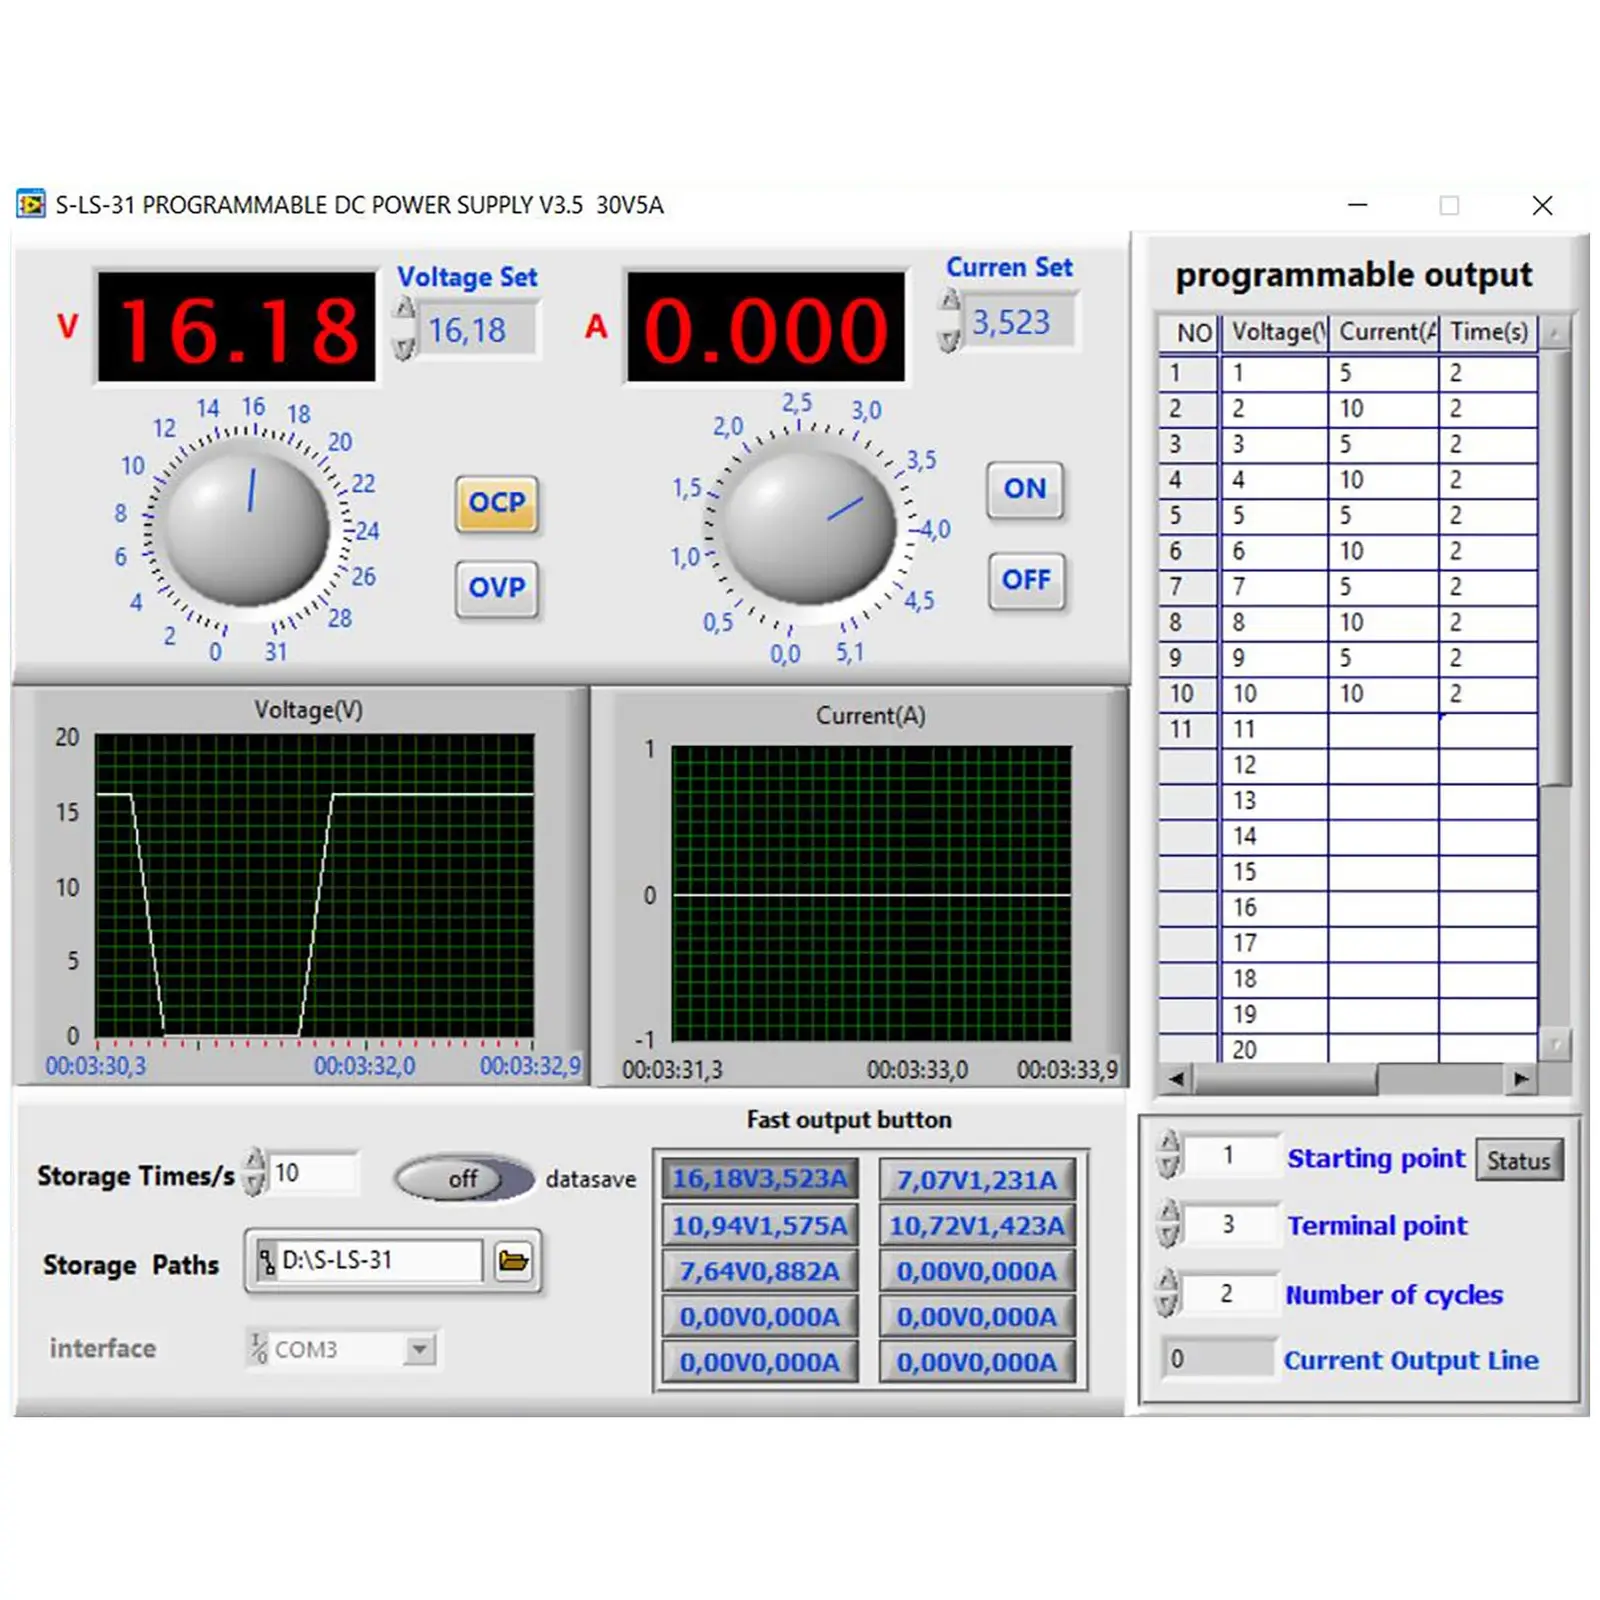Open the Storage Paths folder browse icon
The width and height of the screenshot is (1600, 1600).
513,1261
